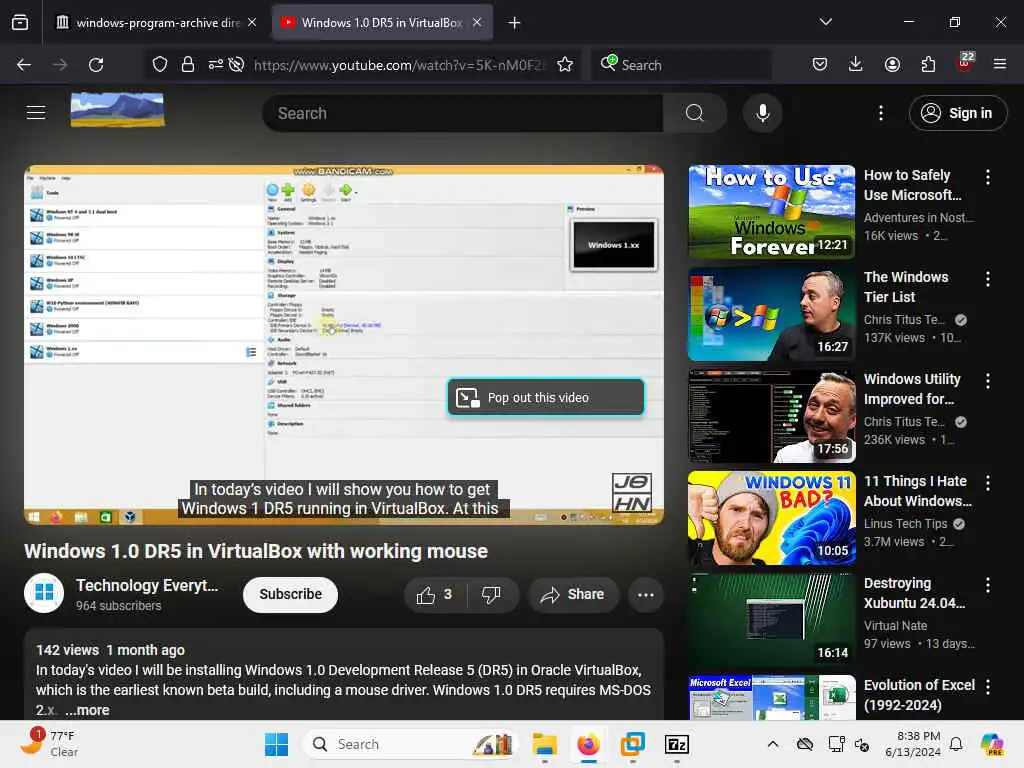Open options for Windows Utility Improved video
This screenshot has height=768, width=1024.
[987, 381]
